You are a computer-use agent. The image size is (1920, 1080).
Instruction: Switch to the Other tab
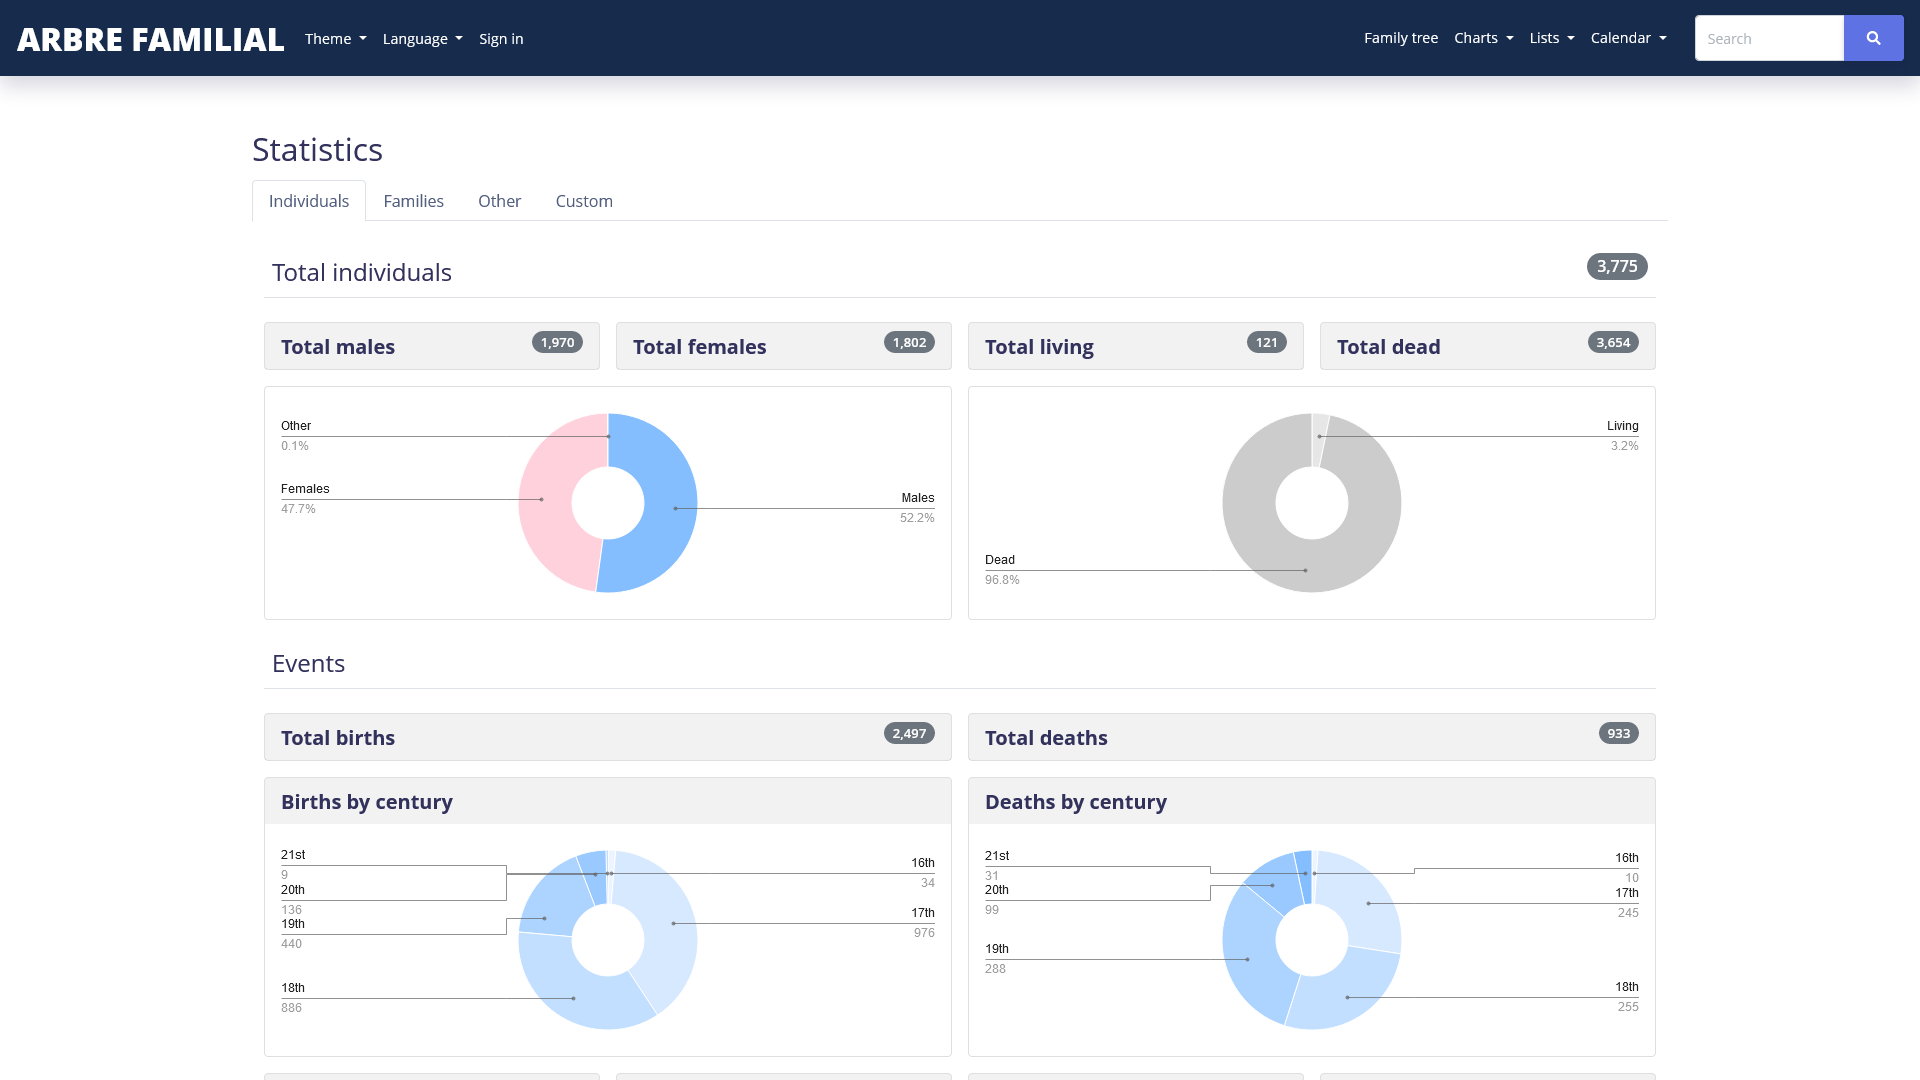click(500, 201)
